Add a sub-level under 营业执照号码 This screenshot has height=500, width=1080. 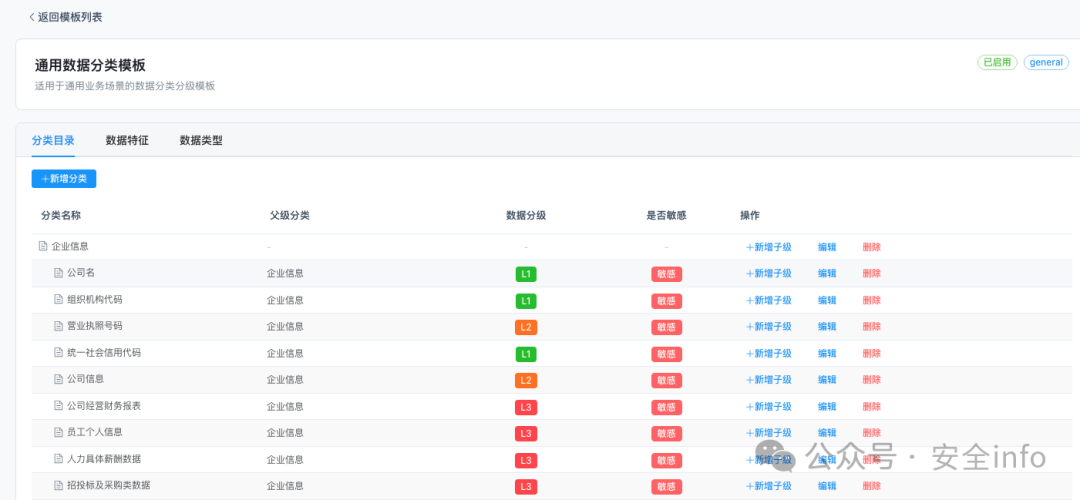(769, 326)
